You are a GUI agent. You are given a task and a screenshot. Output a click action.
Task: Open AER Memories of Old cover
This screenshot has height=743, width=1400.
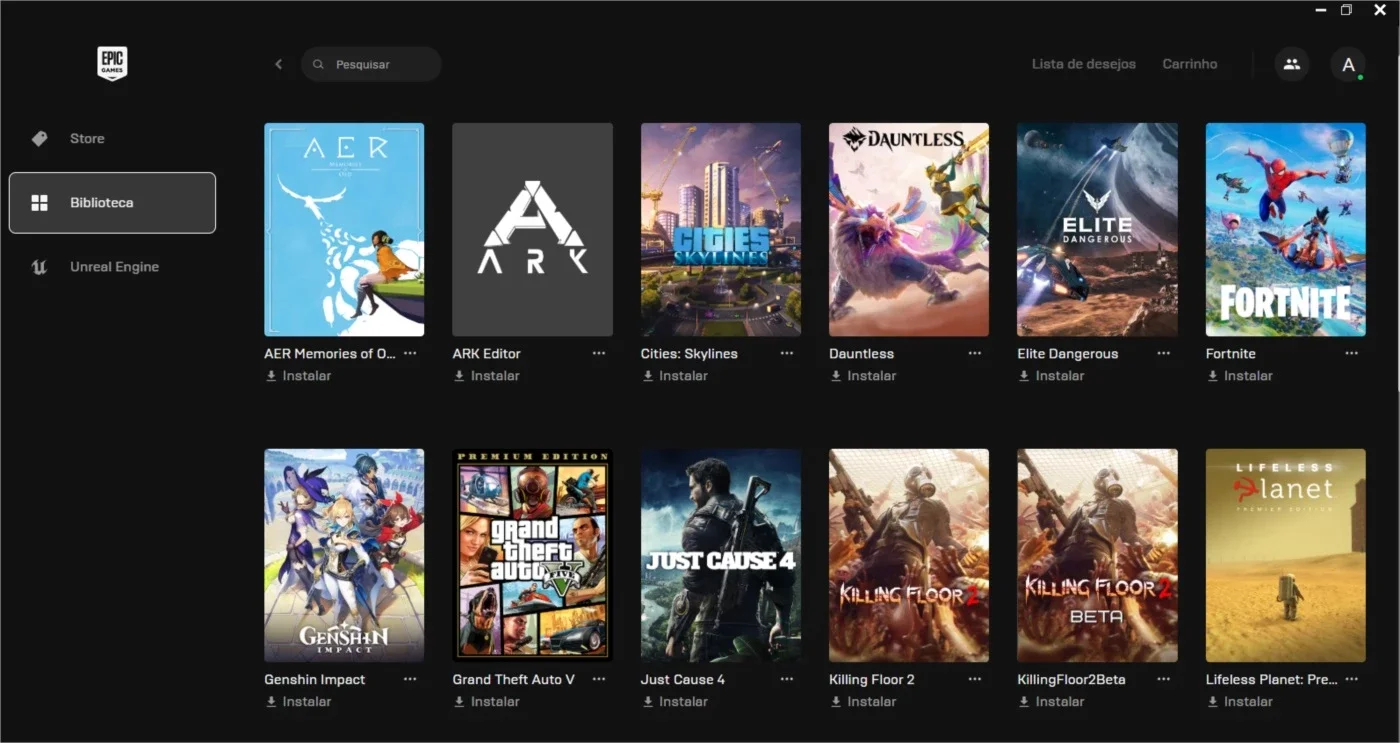click(x=344, y=229)
